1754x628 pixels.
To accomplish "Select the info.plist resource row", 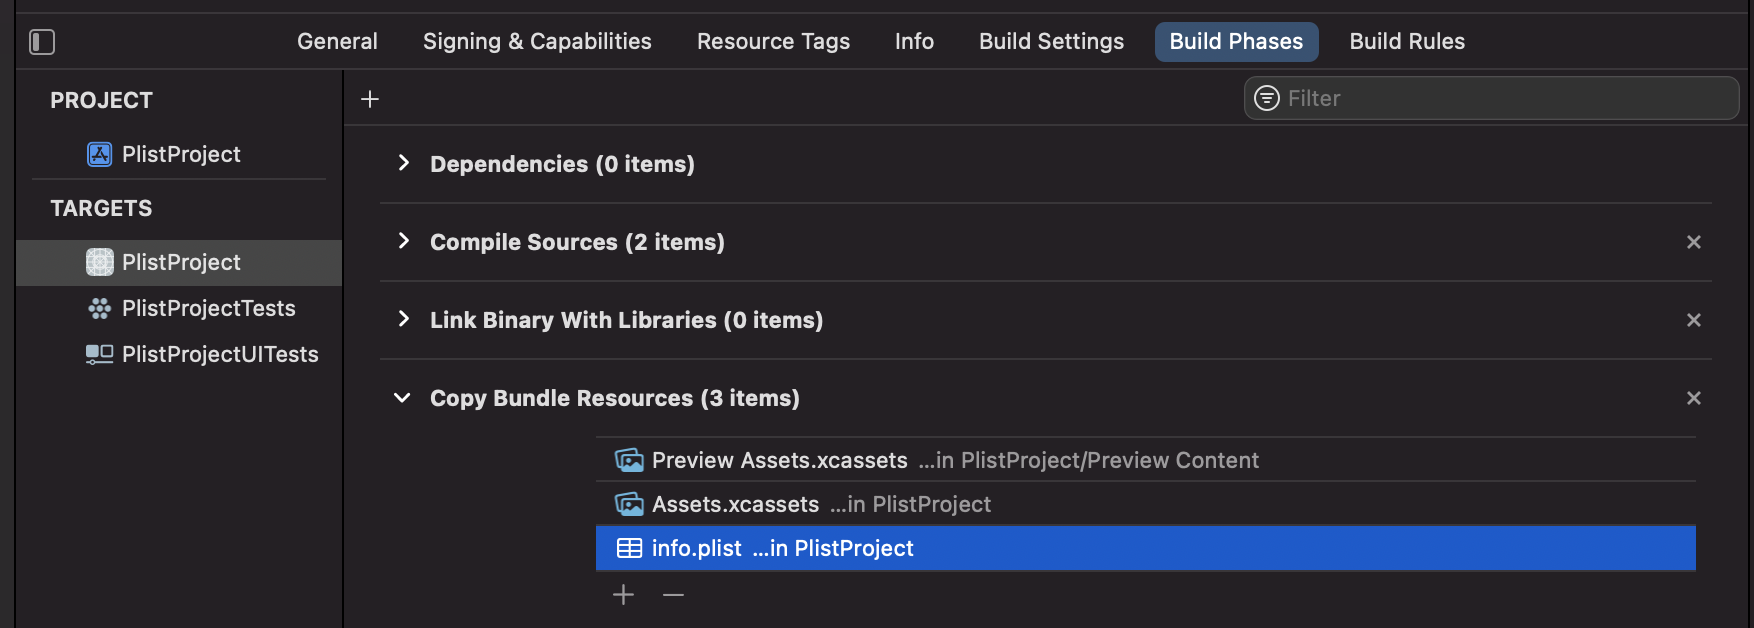I will tap(1146, 548).
